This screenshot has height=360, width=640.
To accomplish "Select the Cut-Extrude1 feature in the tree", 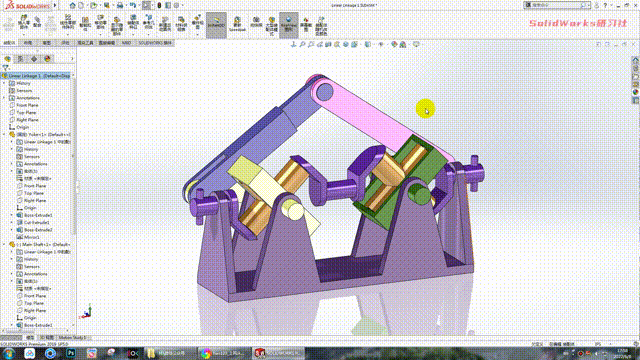I will click(36, 222).
